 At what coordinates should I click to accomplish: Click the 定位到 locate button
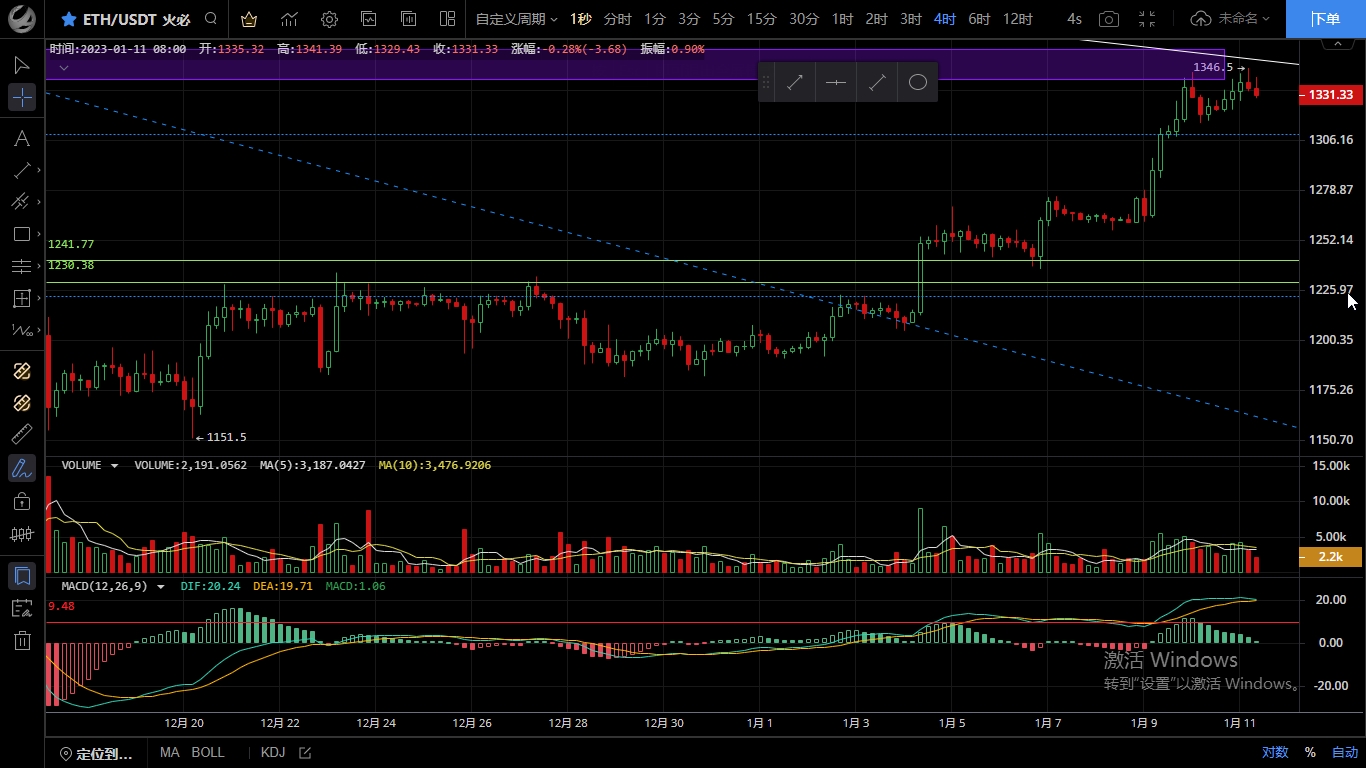tap(97, 754)
